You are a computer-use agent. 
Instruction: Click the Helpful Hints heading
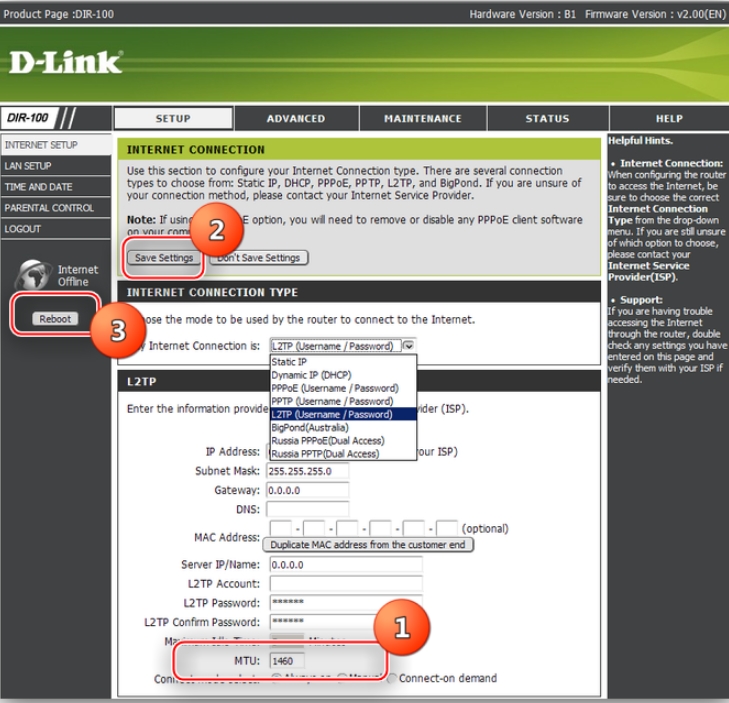point(640,140)
